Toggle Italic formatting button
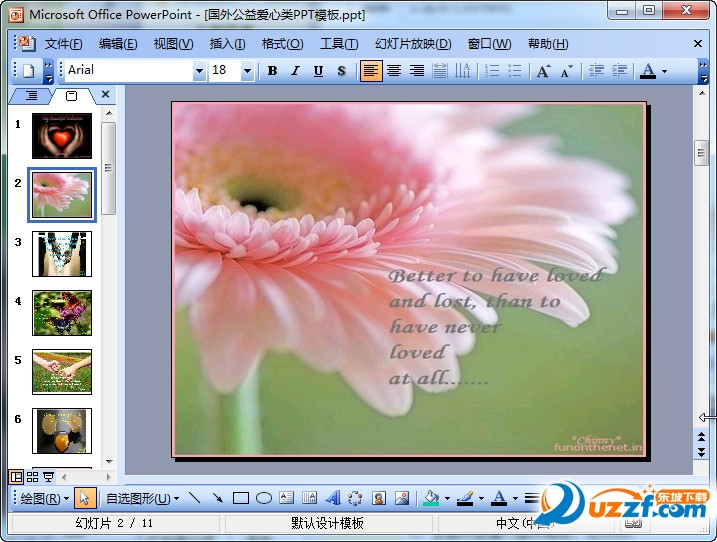 point(295,71)
